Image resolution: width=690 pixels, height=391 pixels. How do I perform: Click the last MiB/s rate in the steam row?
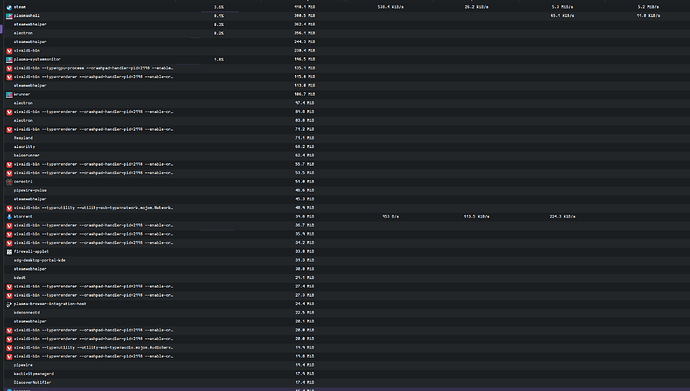(648, 7)
